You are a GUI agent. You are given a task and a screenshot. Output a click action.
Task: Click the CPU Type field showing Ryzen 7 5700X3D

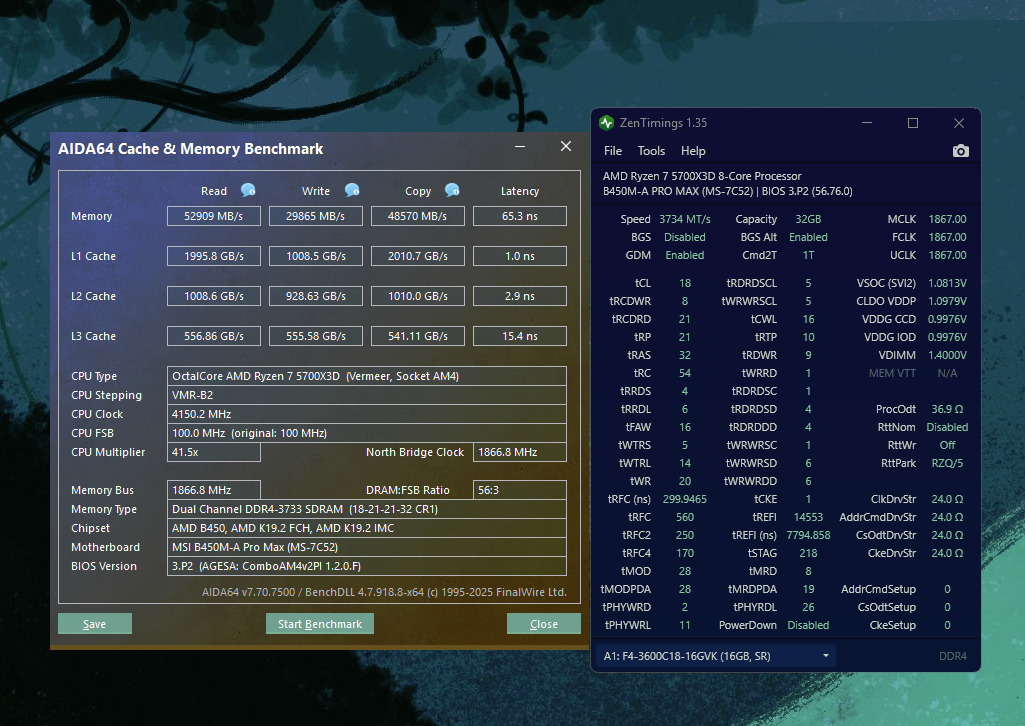point(367,376)
